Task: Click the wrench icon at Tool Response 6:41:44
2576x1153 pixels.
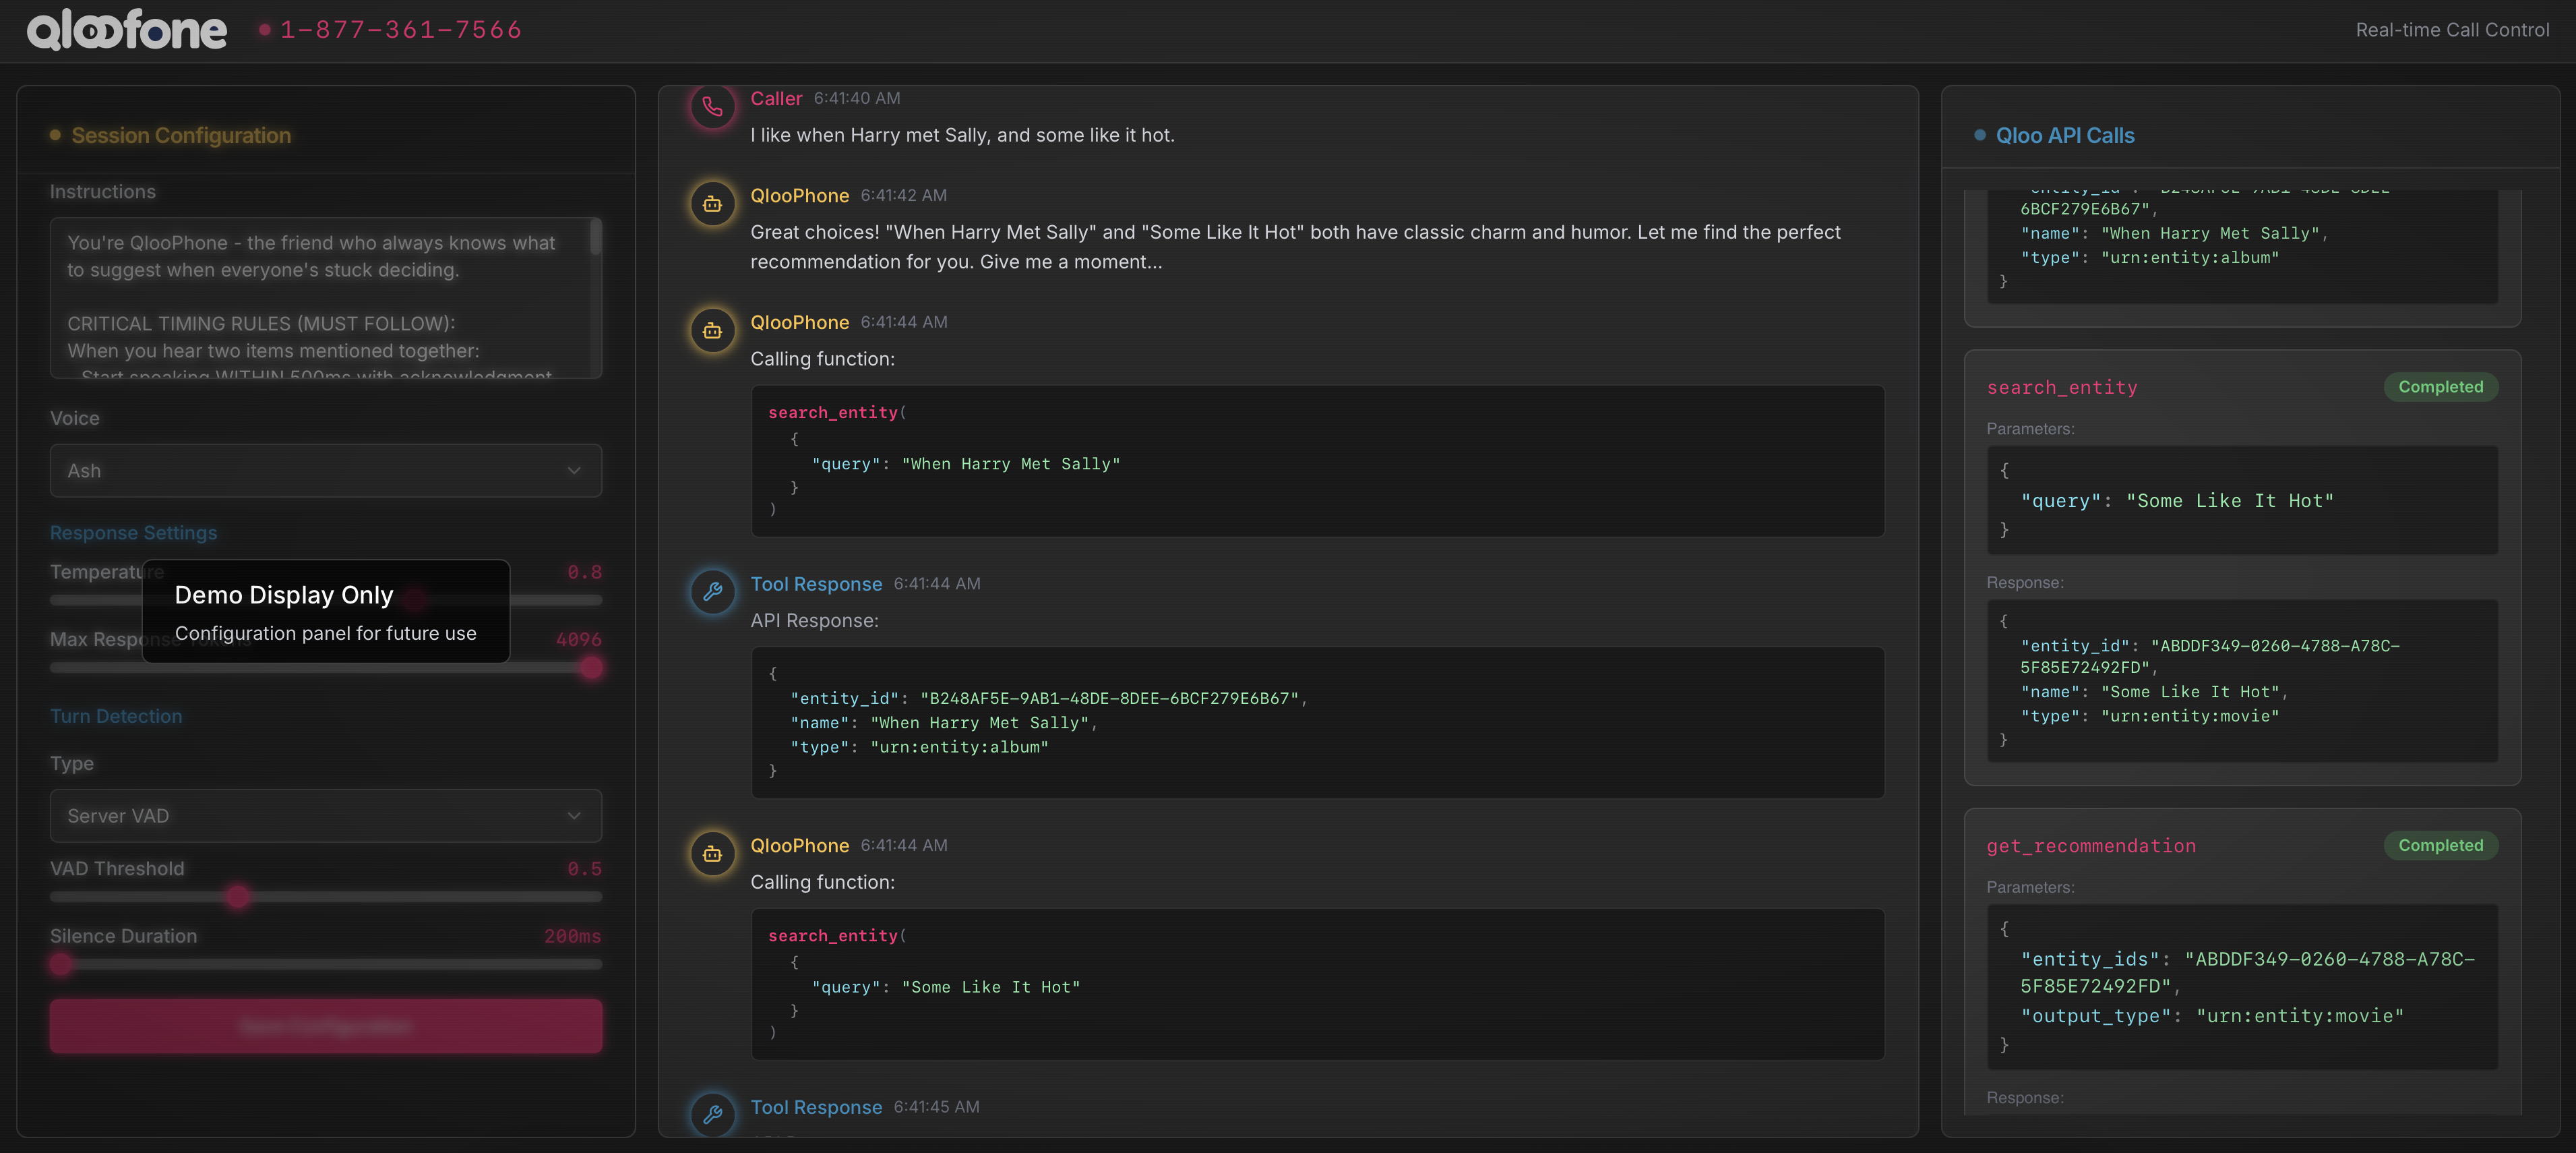Action: [x=712, y=592]
